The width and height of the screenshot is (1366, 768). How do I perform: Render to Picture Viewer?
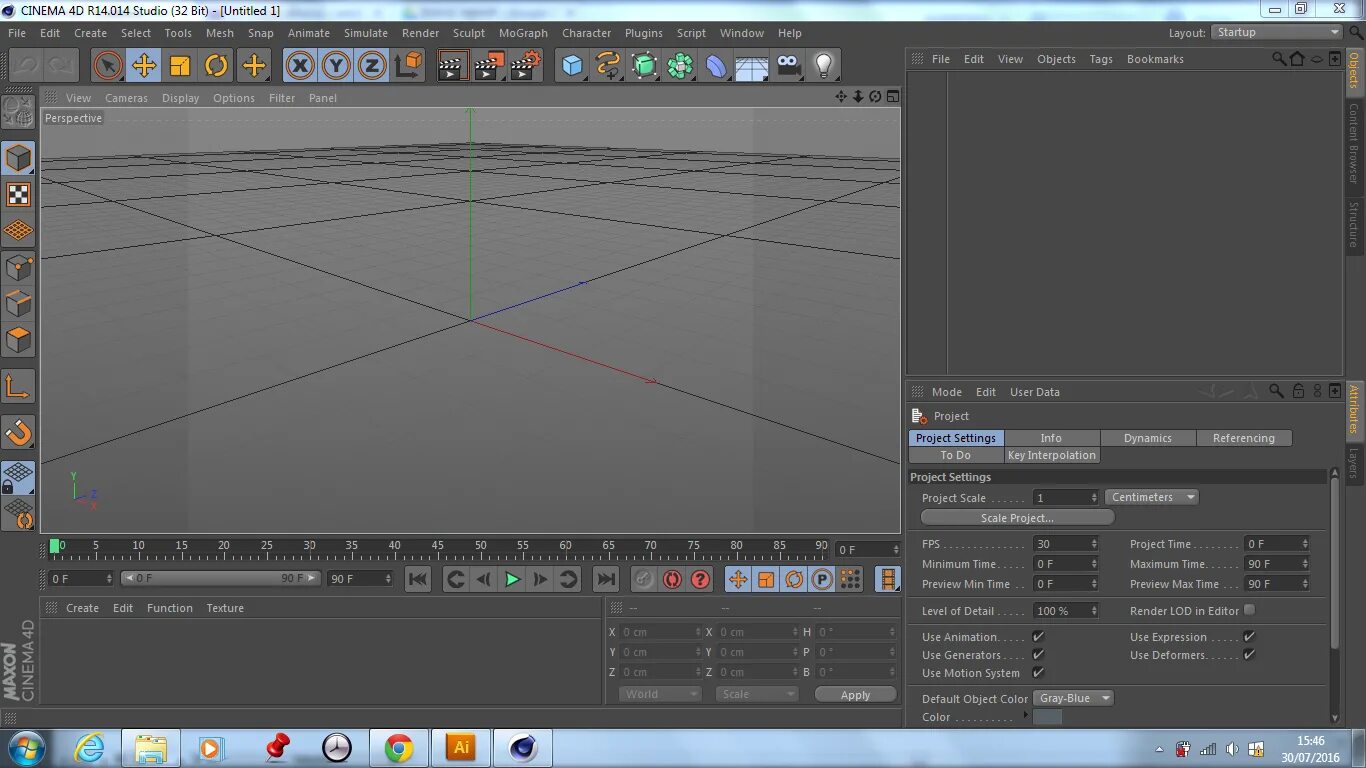pyautogui.click(x=489, y=66)
